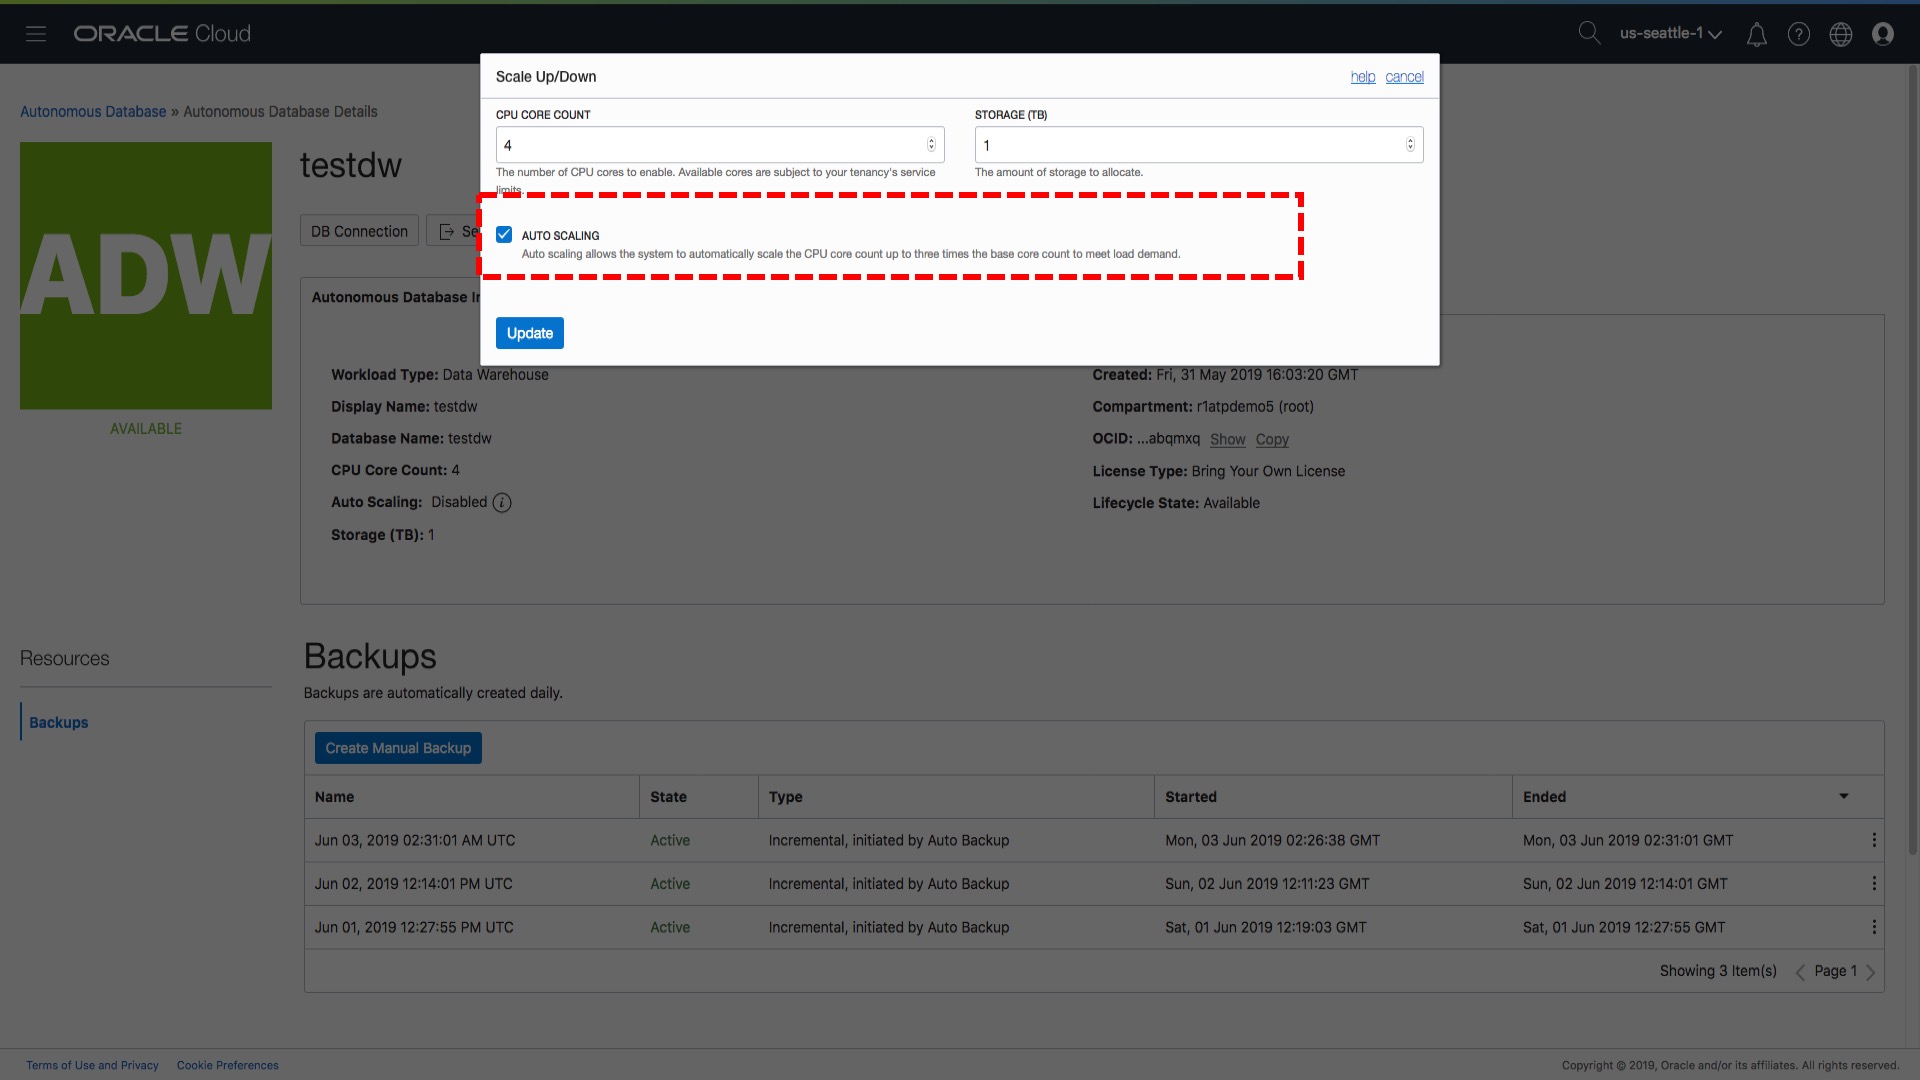This screenshot has height=1080, width=1920.
Task: Select Backups in Resources sidebar
Action: click(59, 723)
